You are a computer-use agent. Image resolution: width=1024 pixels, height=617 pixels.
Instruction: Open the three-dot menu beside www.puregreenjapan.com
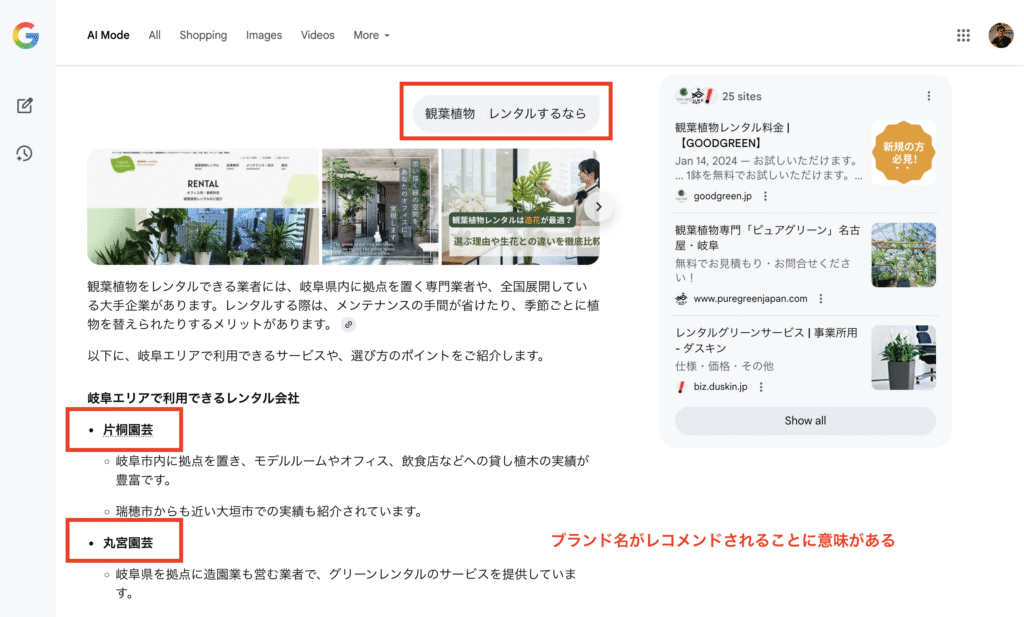point(821,299)
